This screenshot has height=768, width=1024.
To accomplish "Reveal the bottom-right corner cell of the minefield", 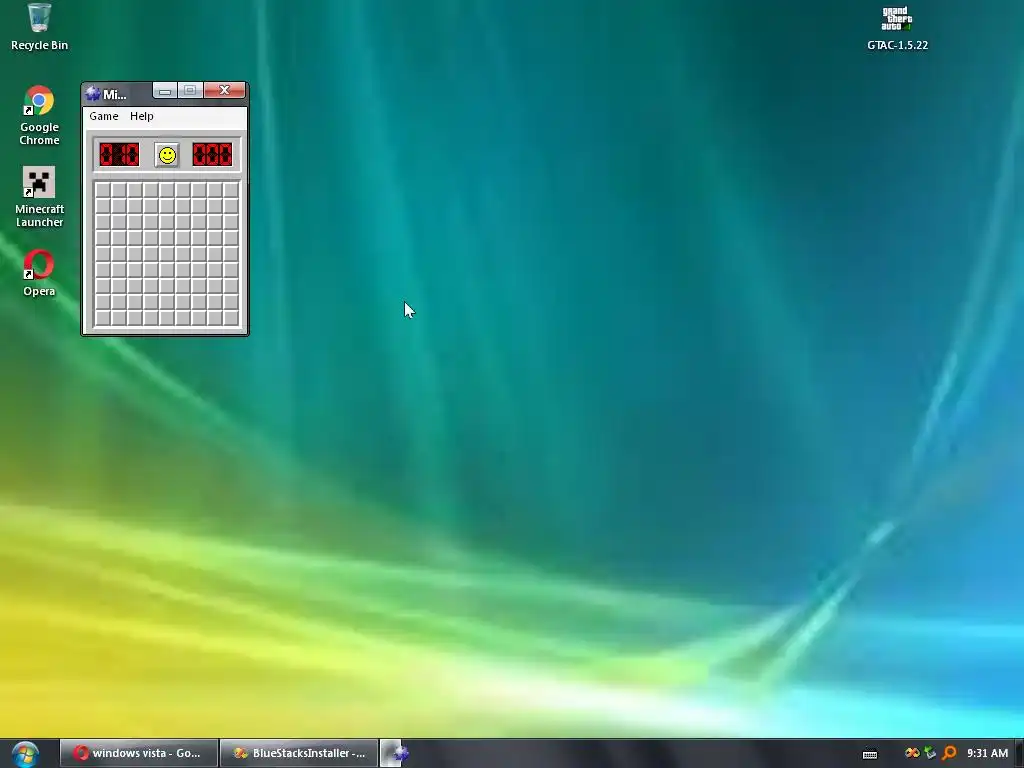I will [x=231, y=318].
